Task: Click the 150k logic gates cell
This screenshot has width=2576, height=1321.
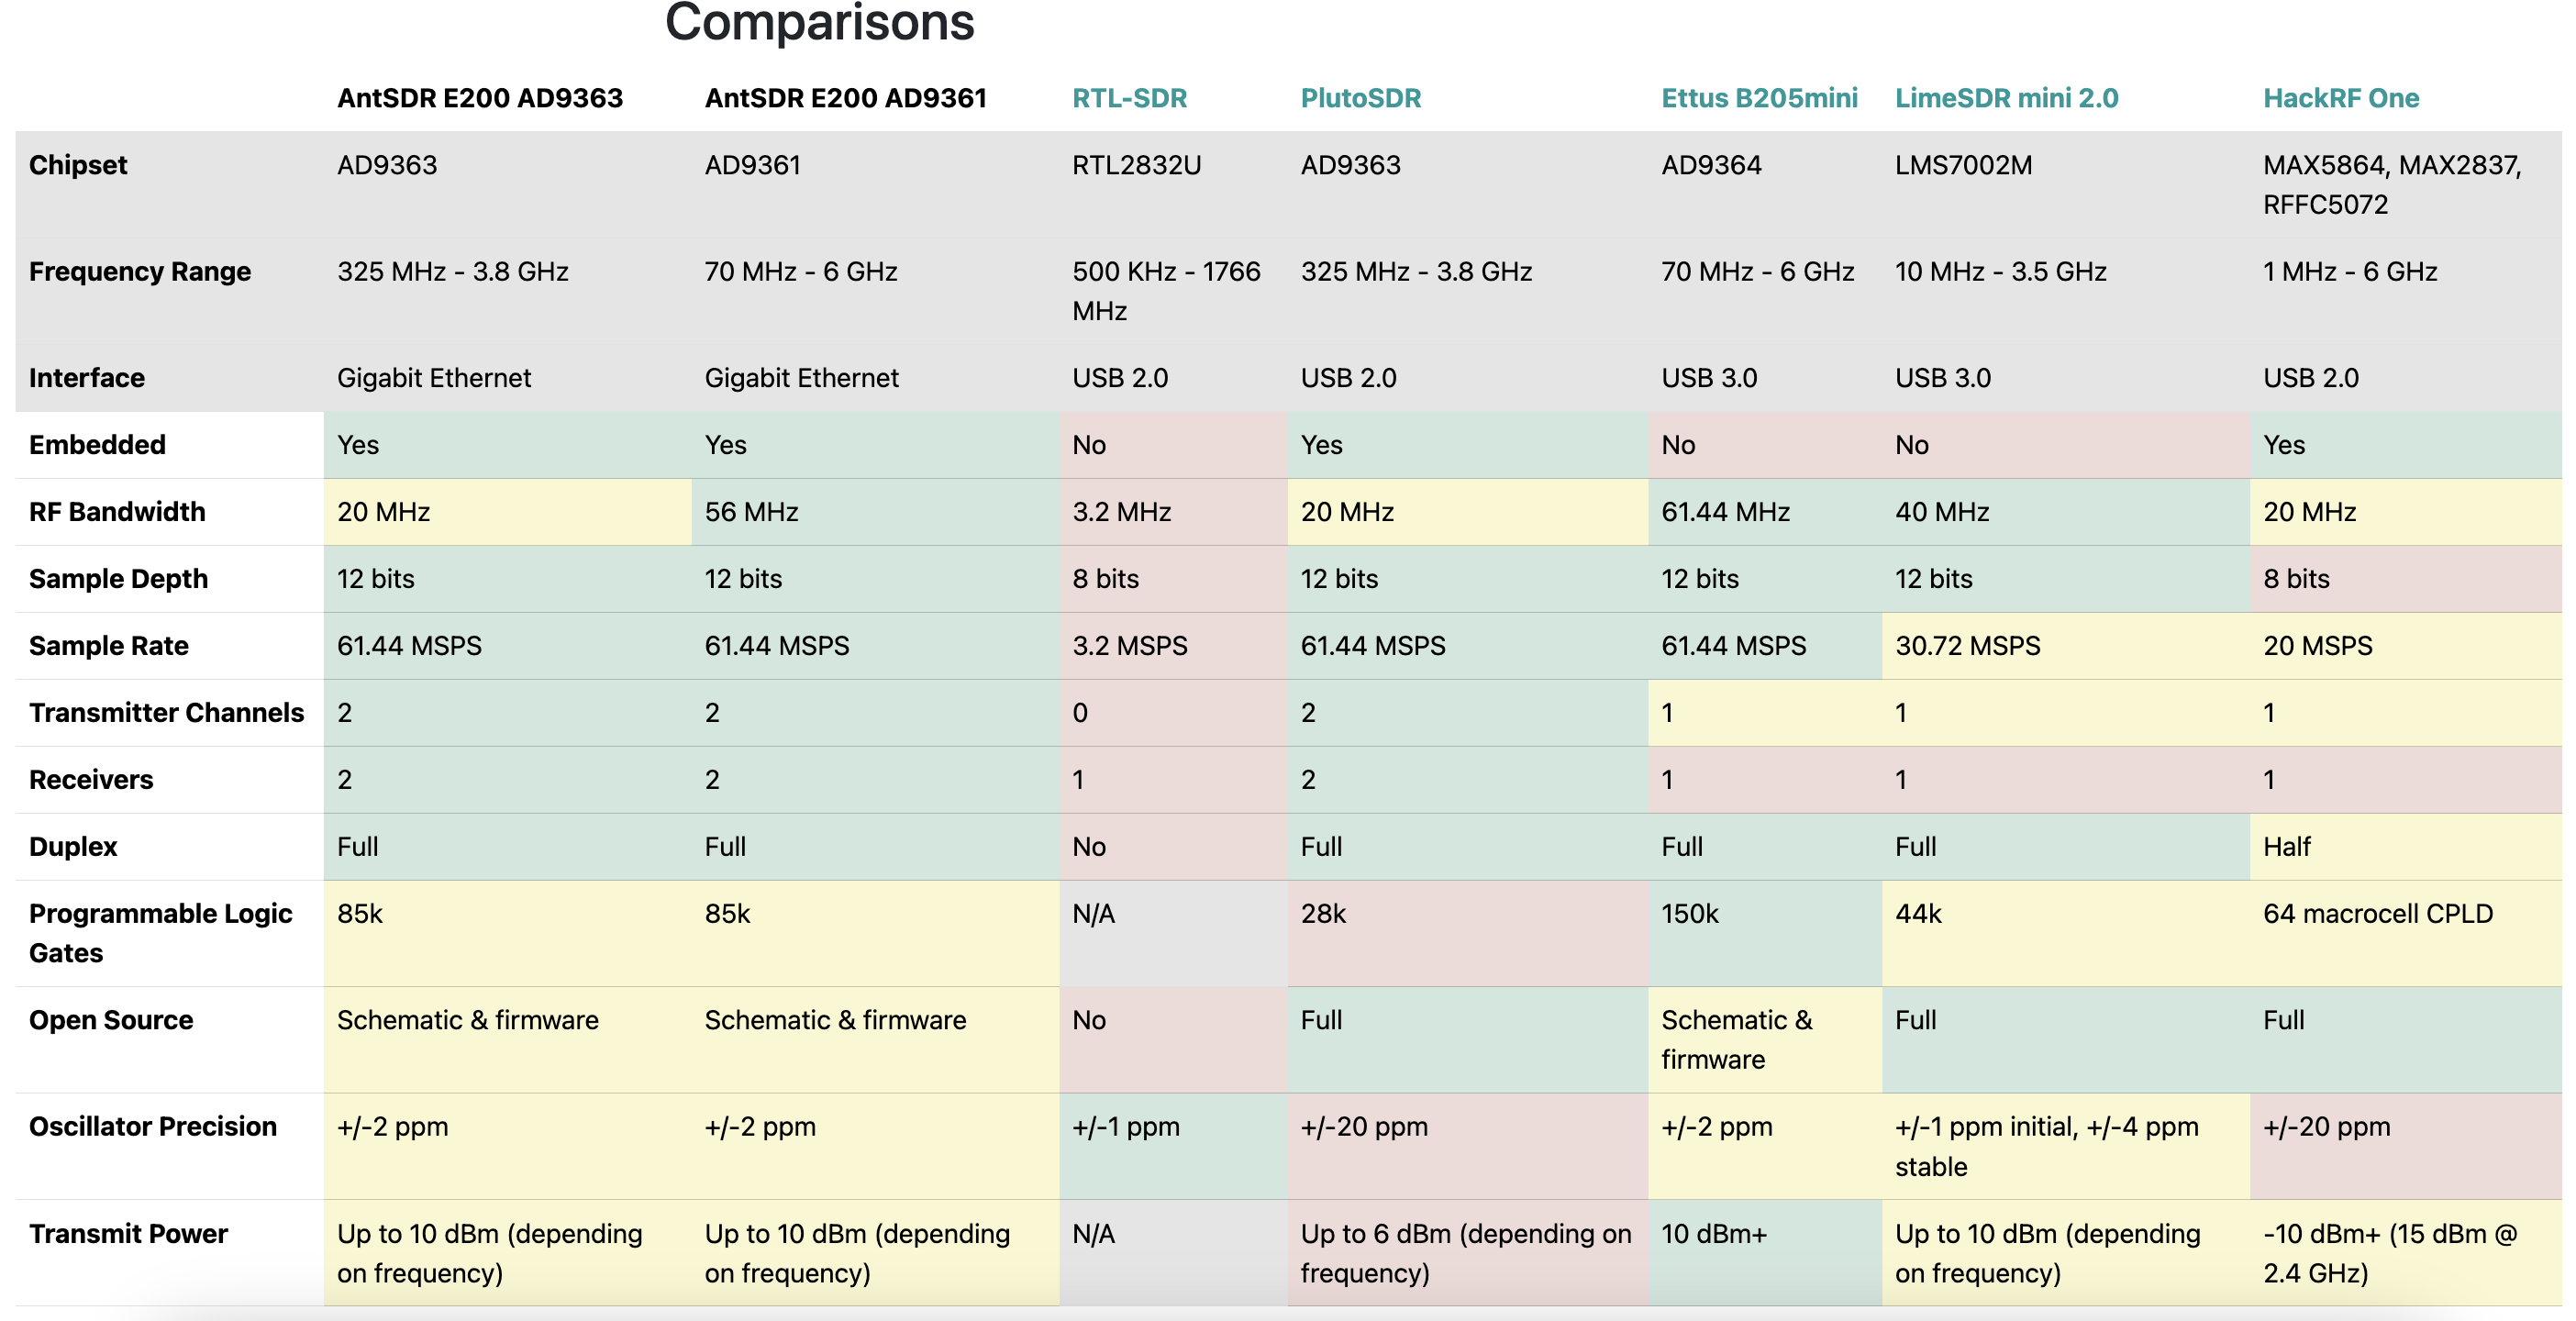Action: click(1689, 914)
